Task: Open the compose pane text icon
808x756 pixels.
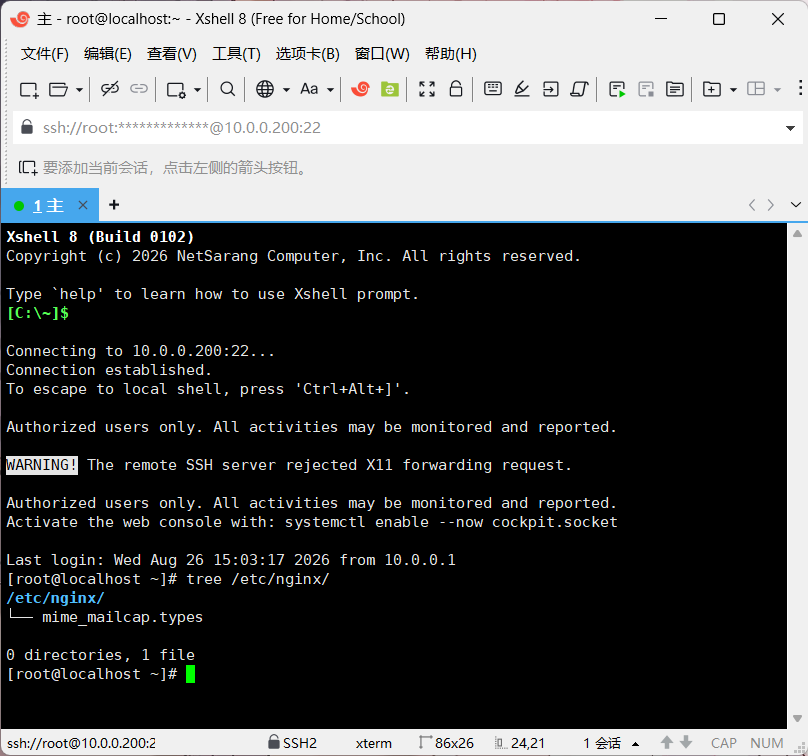Action: (x=675, y=89)
